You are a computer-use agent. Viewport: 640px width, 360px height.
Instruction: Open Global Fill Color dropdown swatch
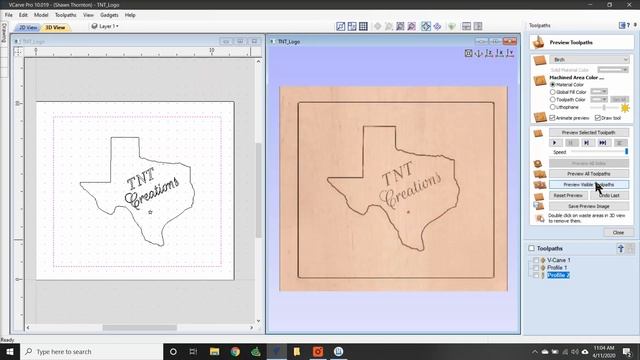pos(599,91)
